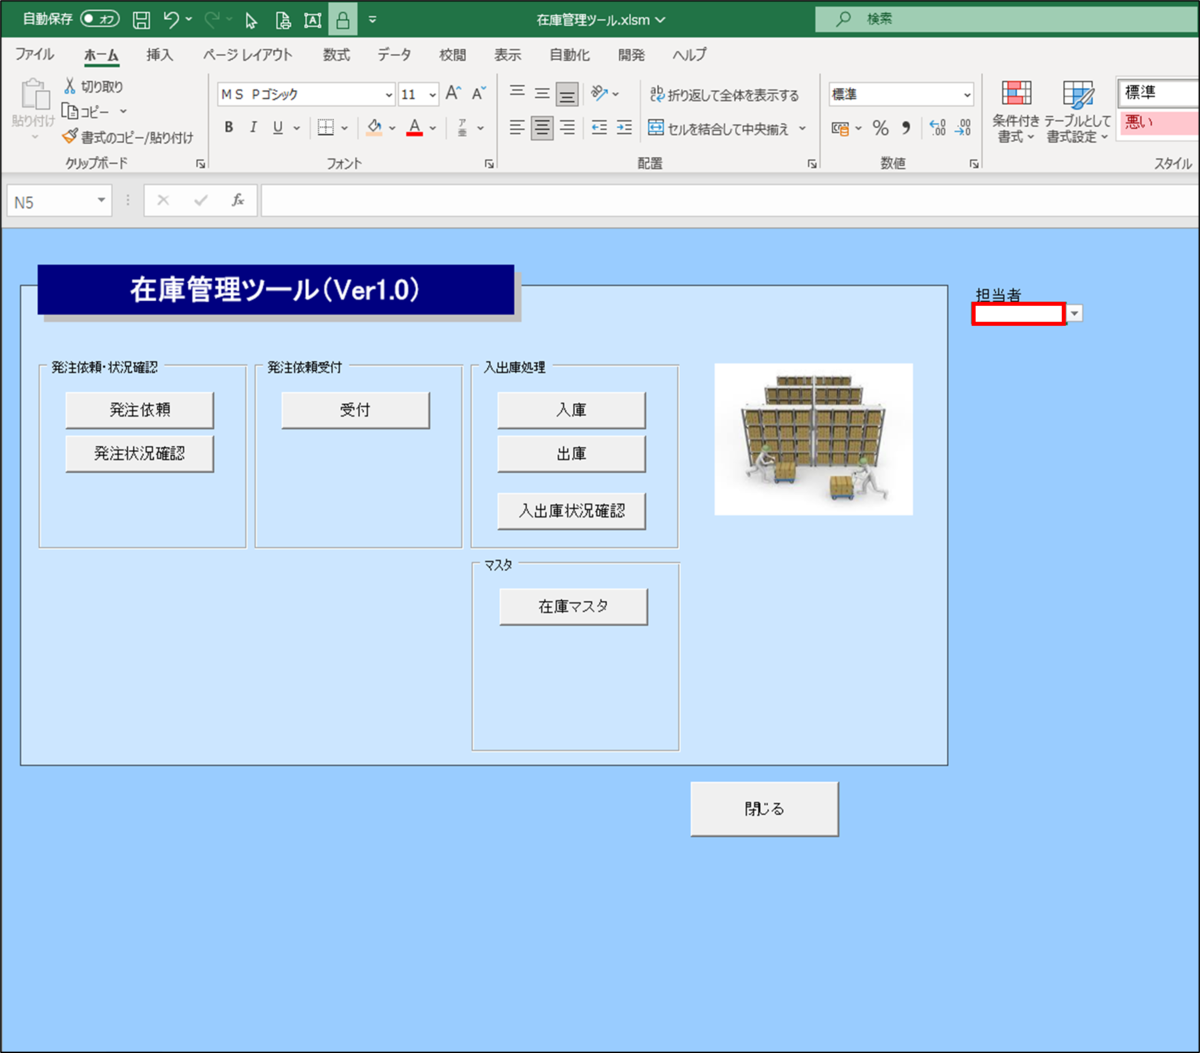Click the formula bar input area

click(x=730, y=201)
